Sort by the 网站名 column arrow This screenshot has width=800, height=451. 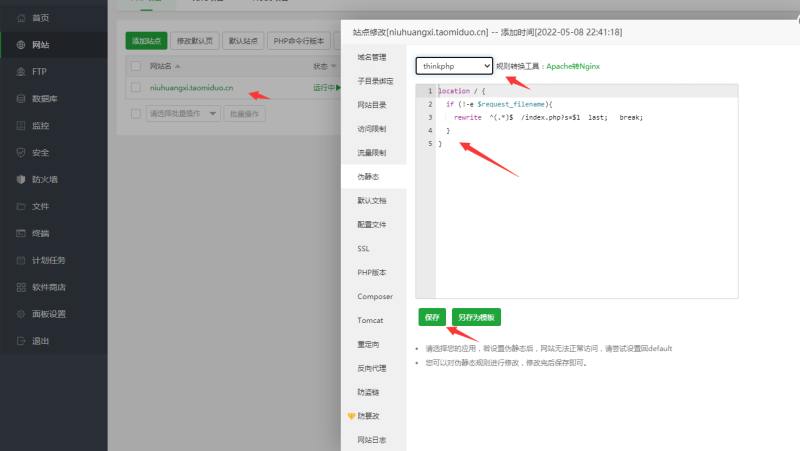(x=178, y=67)
